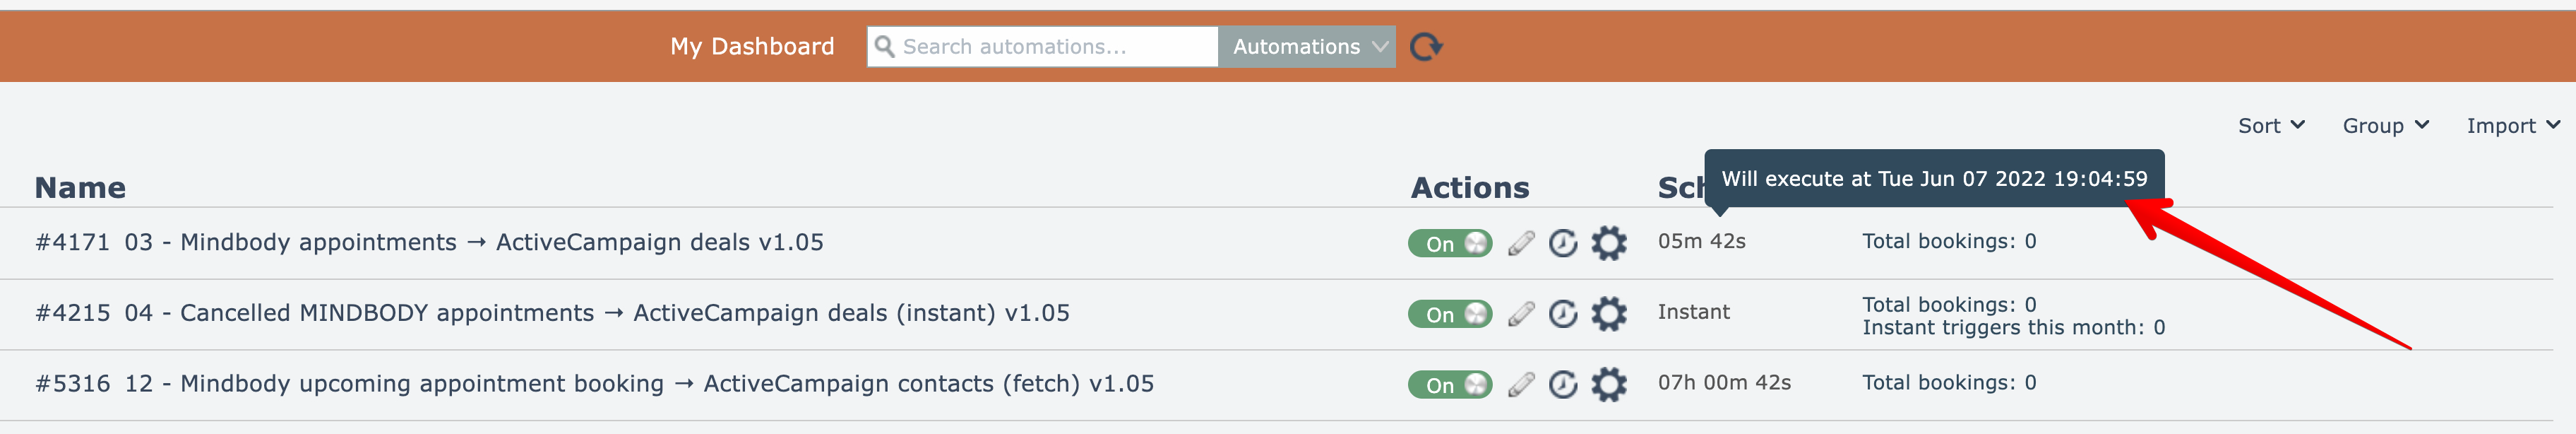2576x434 pixels.
Task: Edit automation #4215 with pencil icon
Action: coord(1521,314)
